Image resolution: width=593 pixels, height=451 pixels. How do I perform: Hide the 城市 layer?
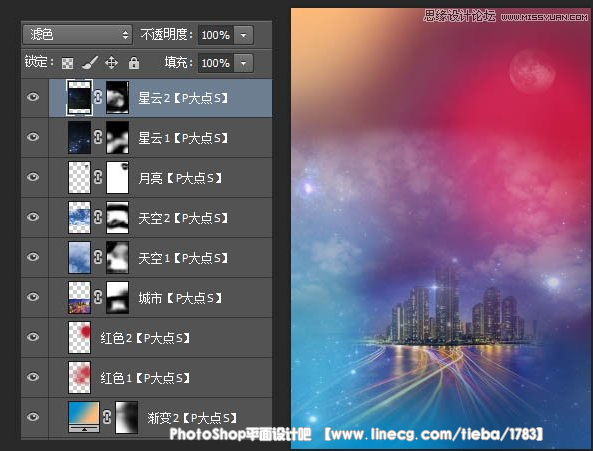(x=33, y=297)
